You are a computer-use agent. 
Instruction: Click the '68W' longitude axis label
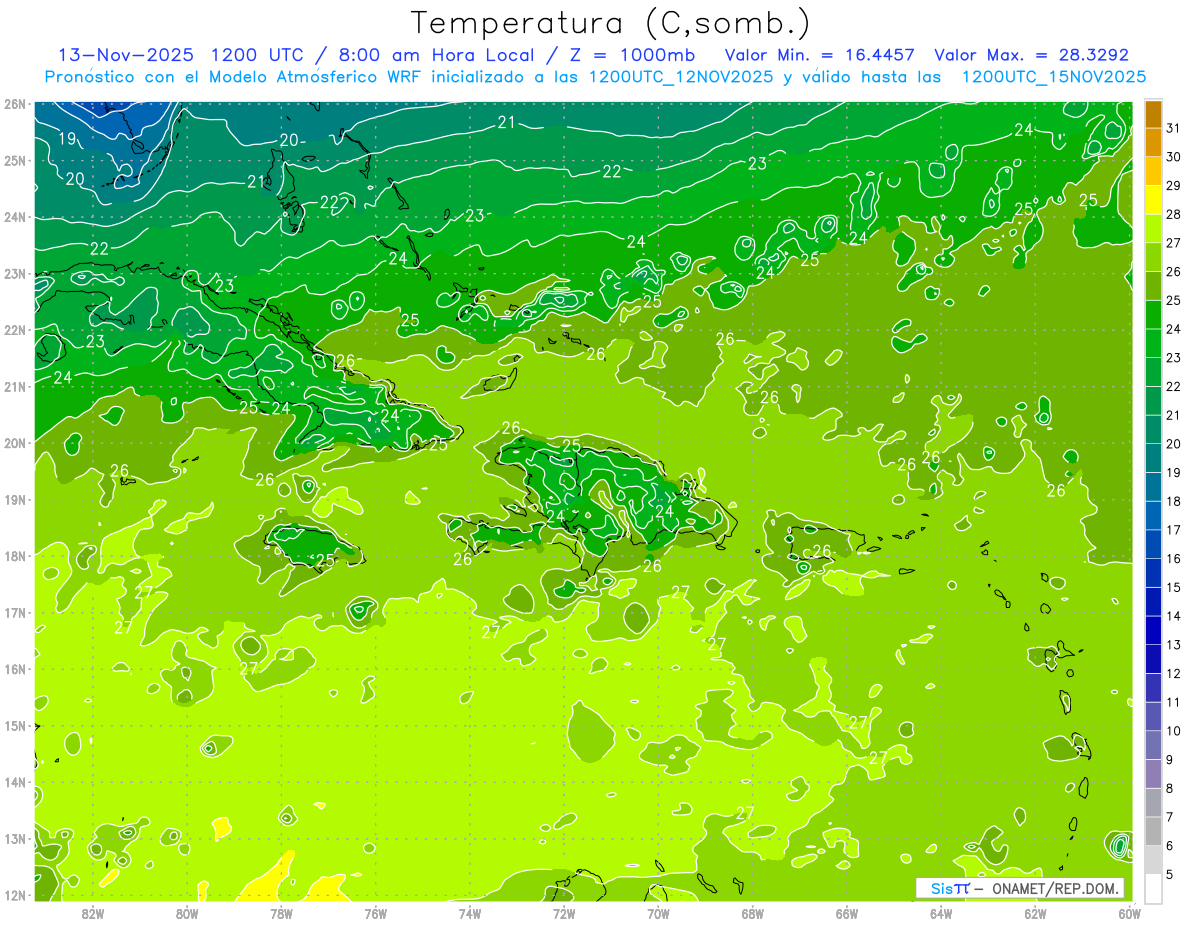(x=752, y=913)
